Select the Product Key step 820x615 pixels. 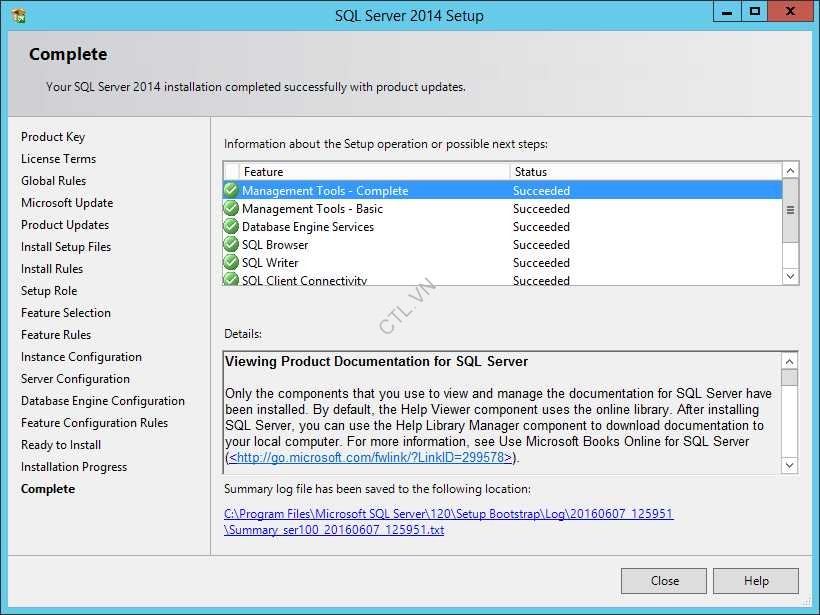53,136
